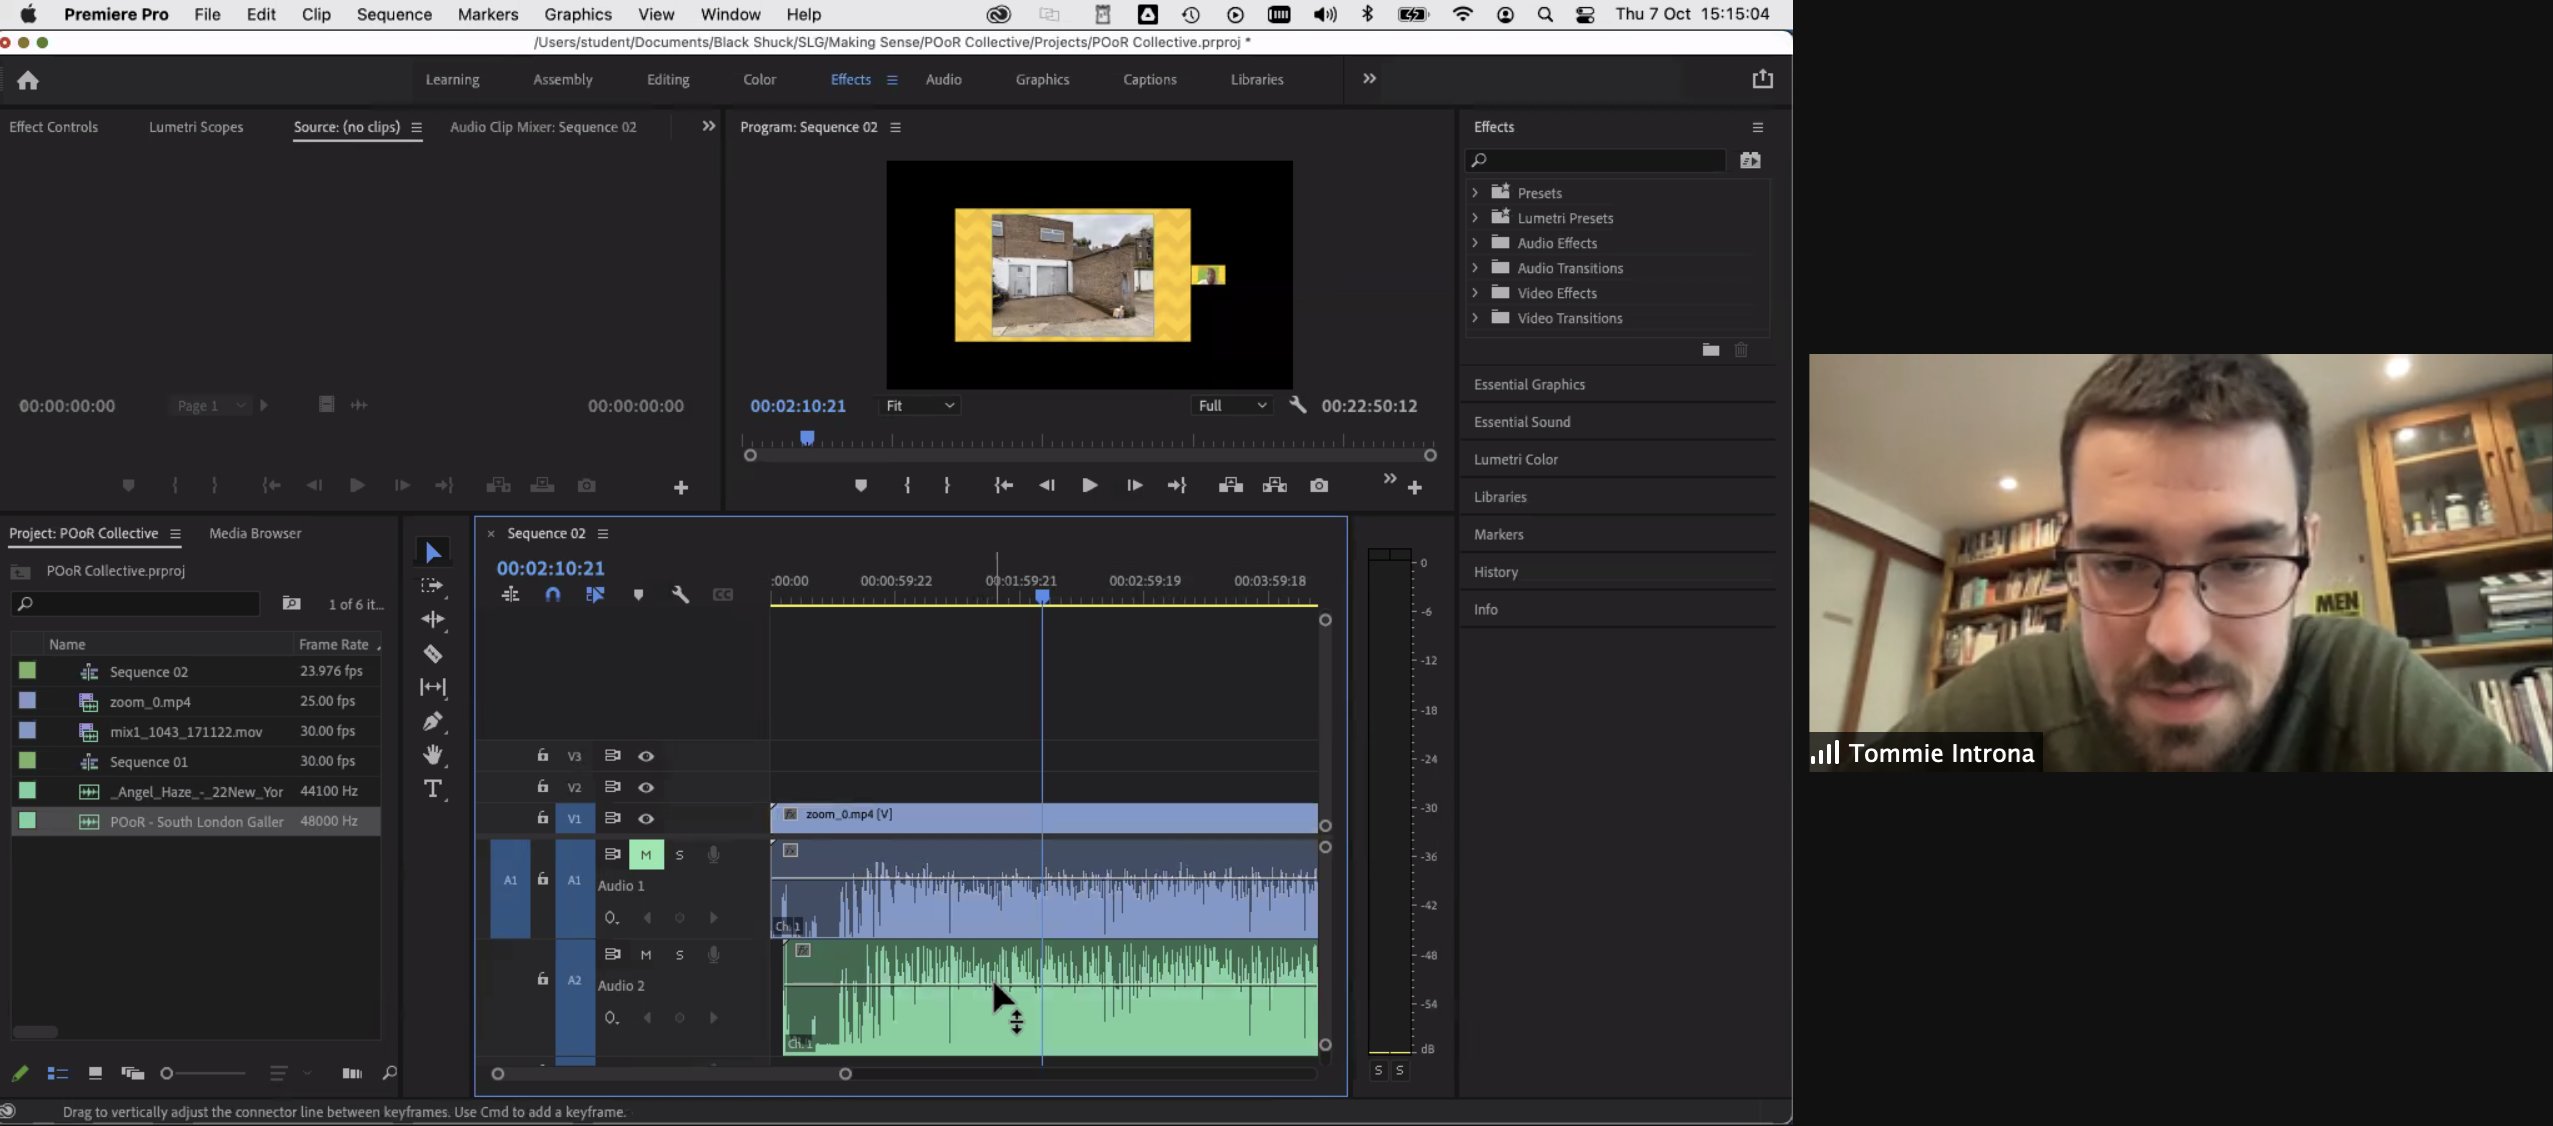
Task: Switch Project panel to Icon View
Action: click(95, 1073)
